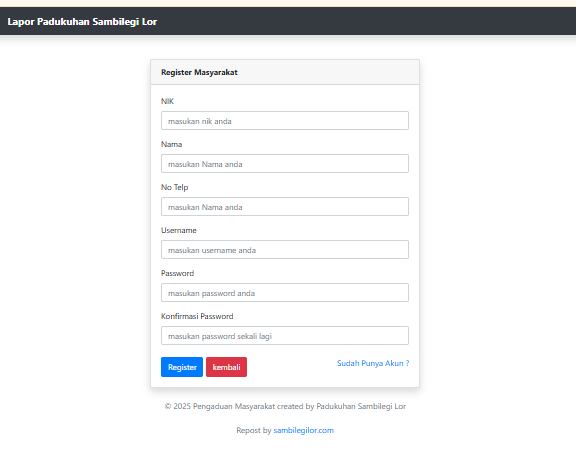The image size is (576, 452).
Task: Click the red kembali button
Action: [226, 367]
